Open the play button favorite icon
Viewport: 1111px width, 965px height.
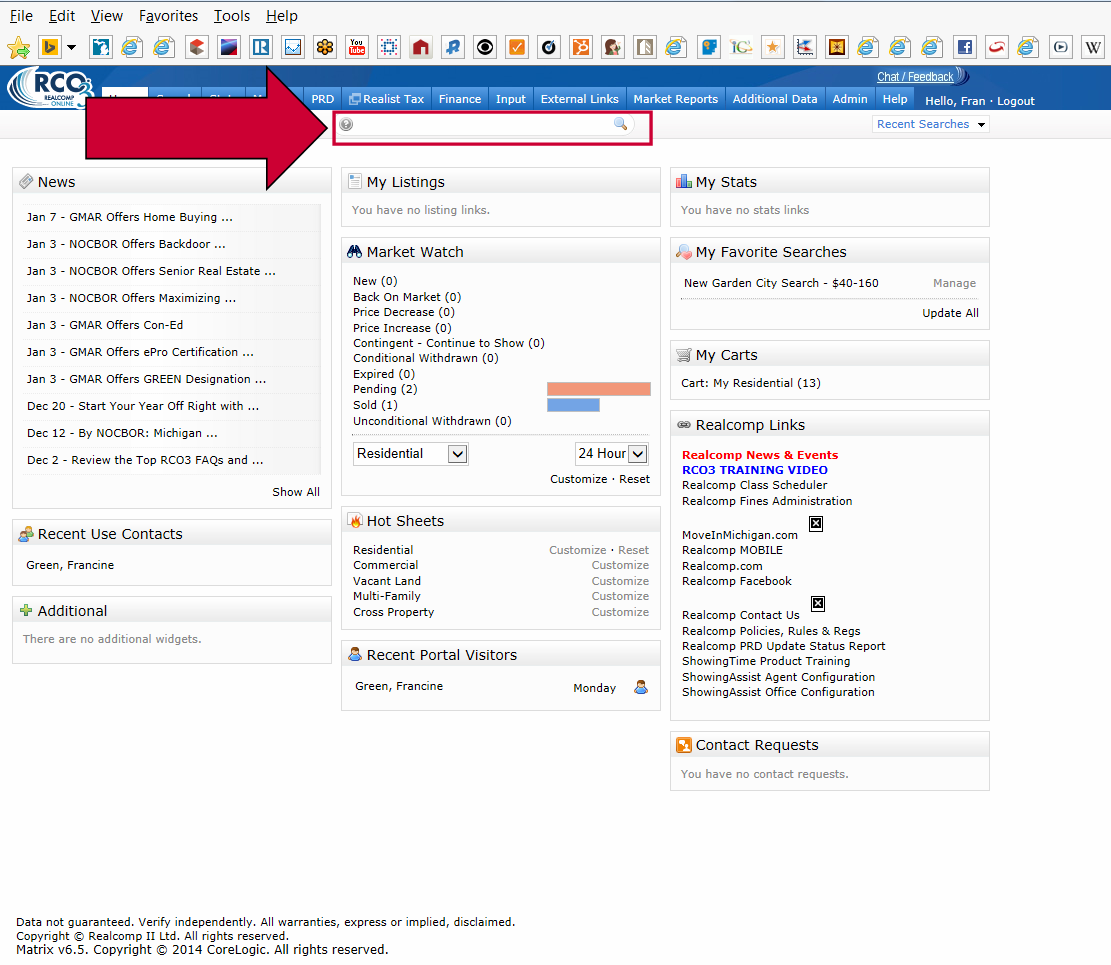coord(1061,47)
